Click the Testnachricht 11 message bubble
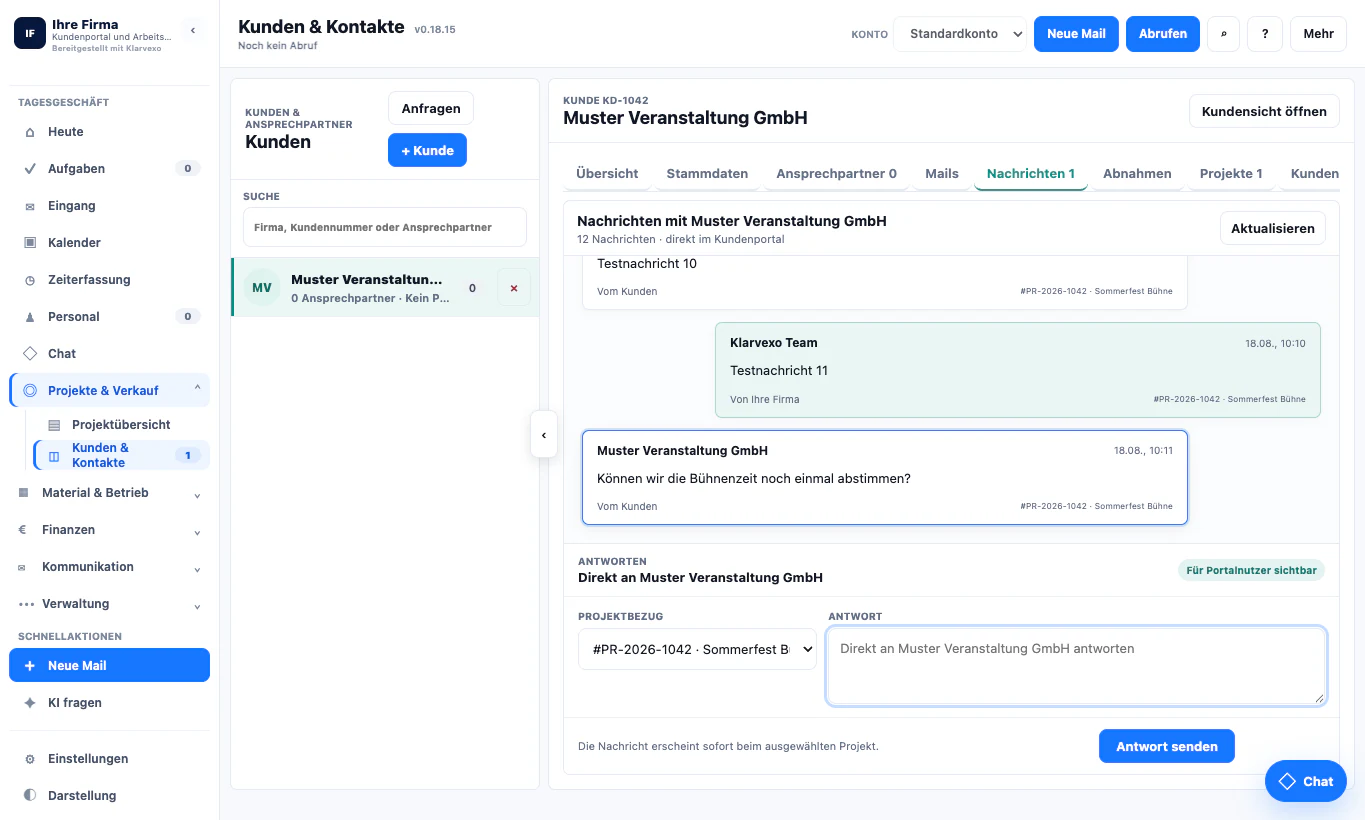Viewport: 1365px width, 820px height. pyautogui.click(x=1018, y=370)
